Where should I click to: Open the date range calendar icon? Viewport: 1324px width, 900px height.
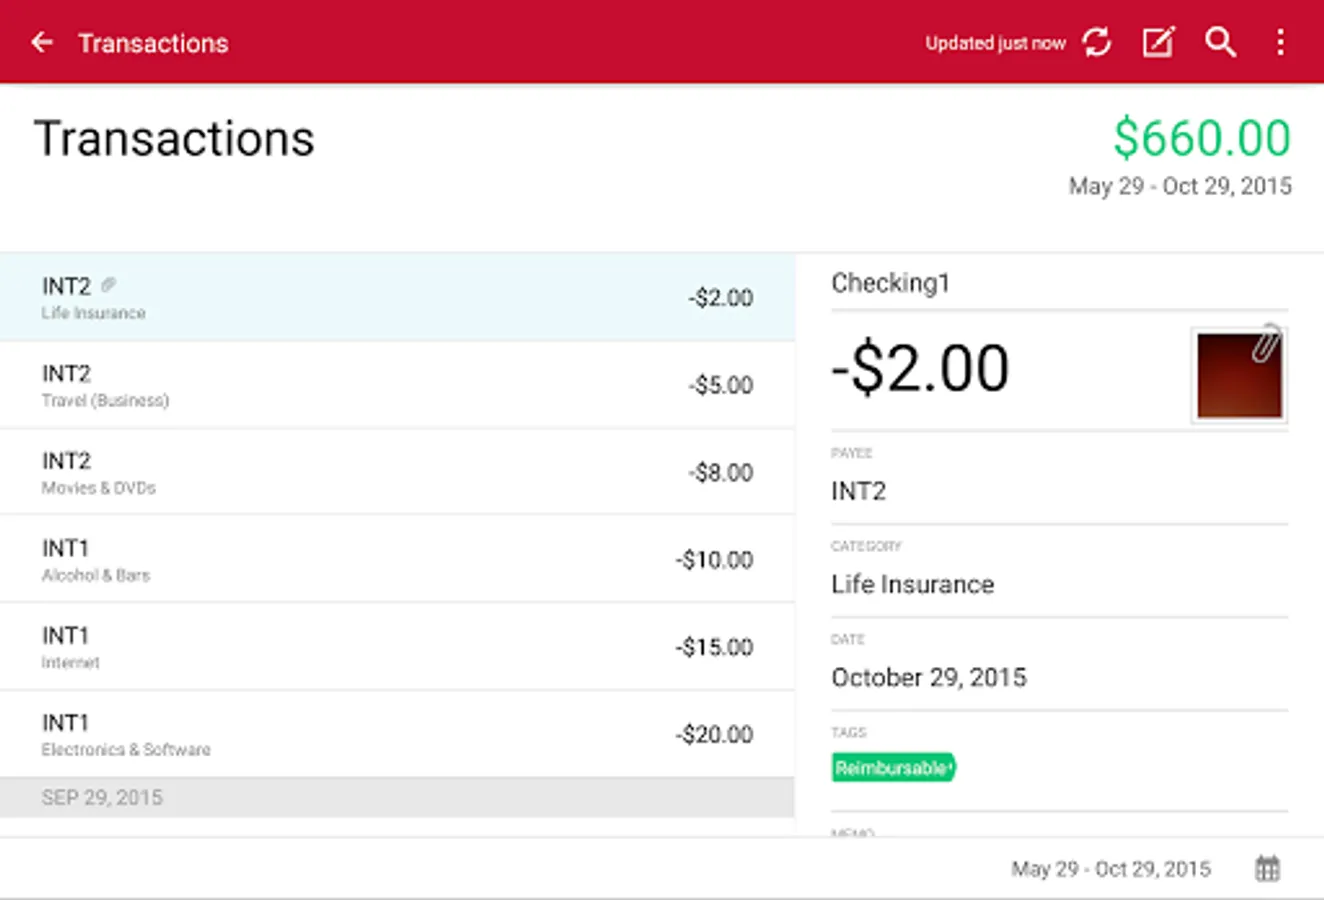tap(1267, 868)
